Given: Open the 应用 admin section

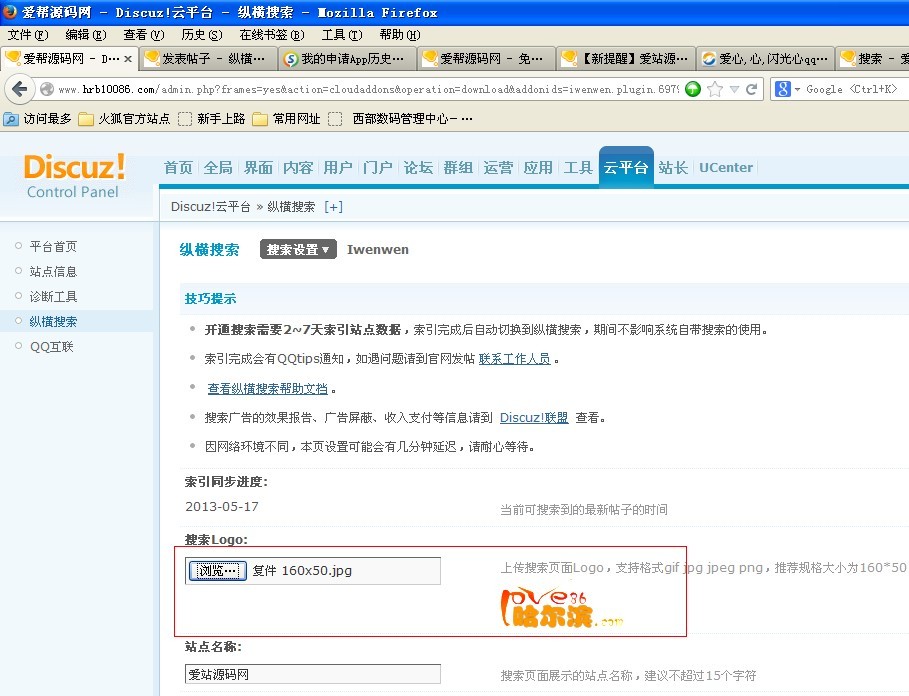Looking at the screenshot, I should pyautogui.click(x=538, y=167).
